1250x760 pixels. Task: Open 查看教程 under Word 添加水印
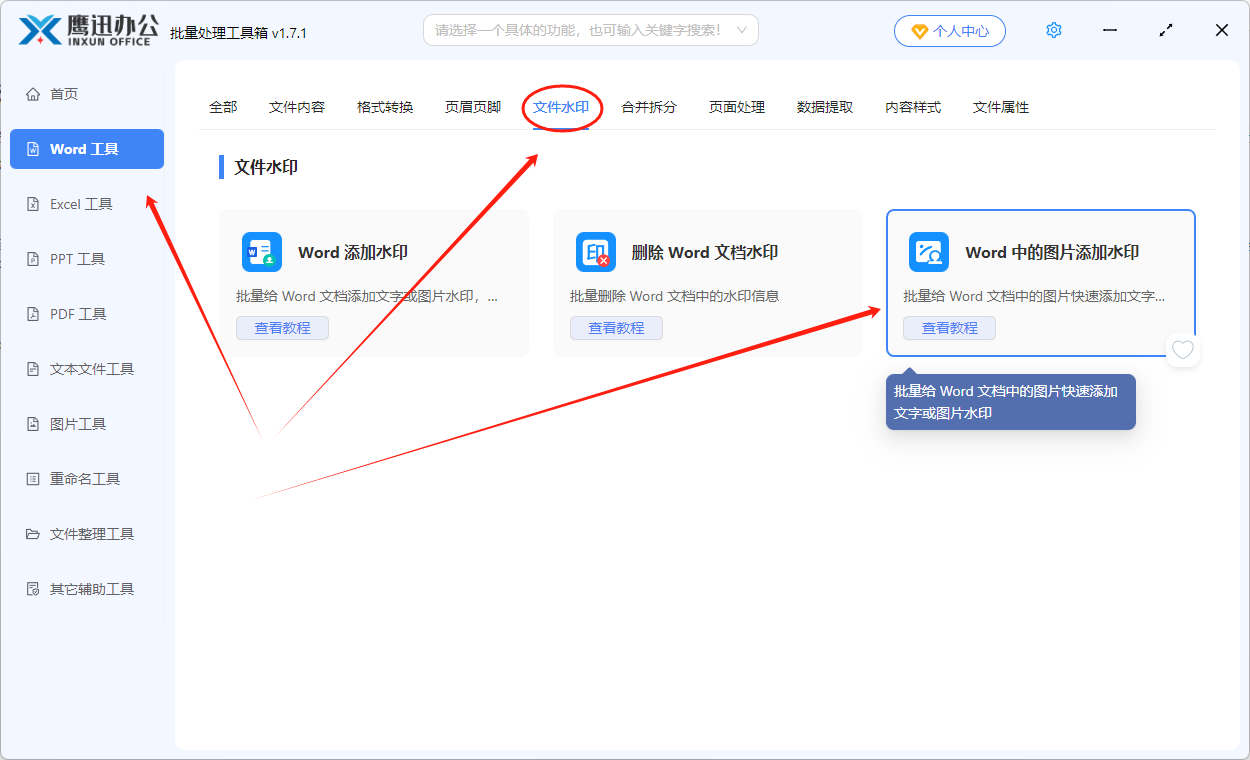(x=283, y=327)
